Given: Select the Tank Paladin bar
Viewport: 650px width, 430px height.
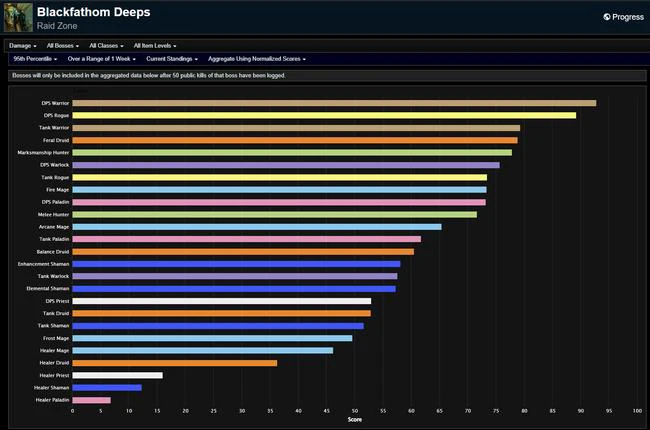Looking at the screenshot, I should [247, 239].
